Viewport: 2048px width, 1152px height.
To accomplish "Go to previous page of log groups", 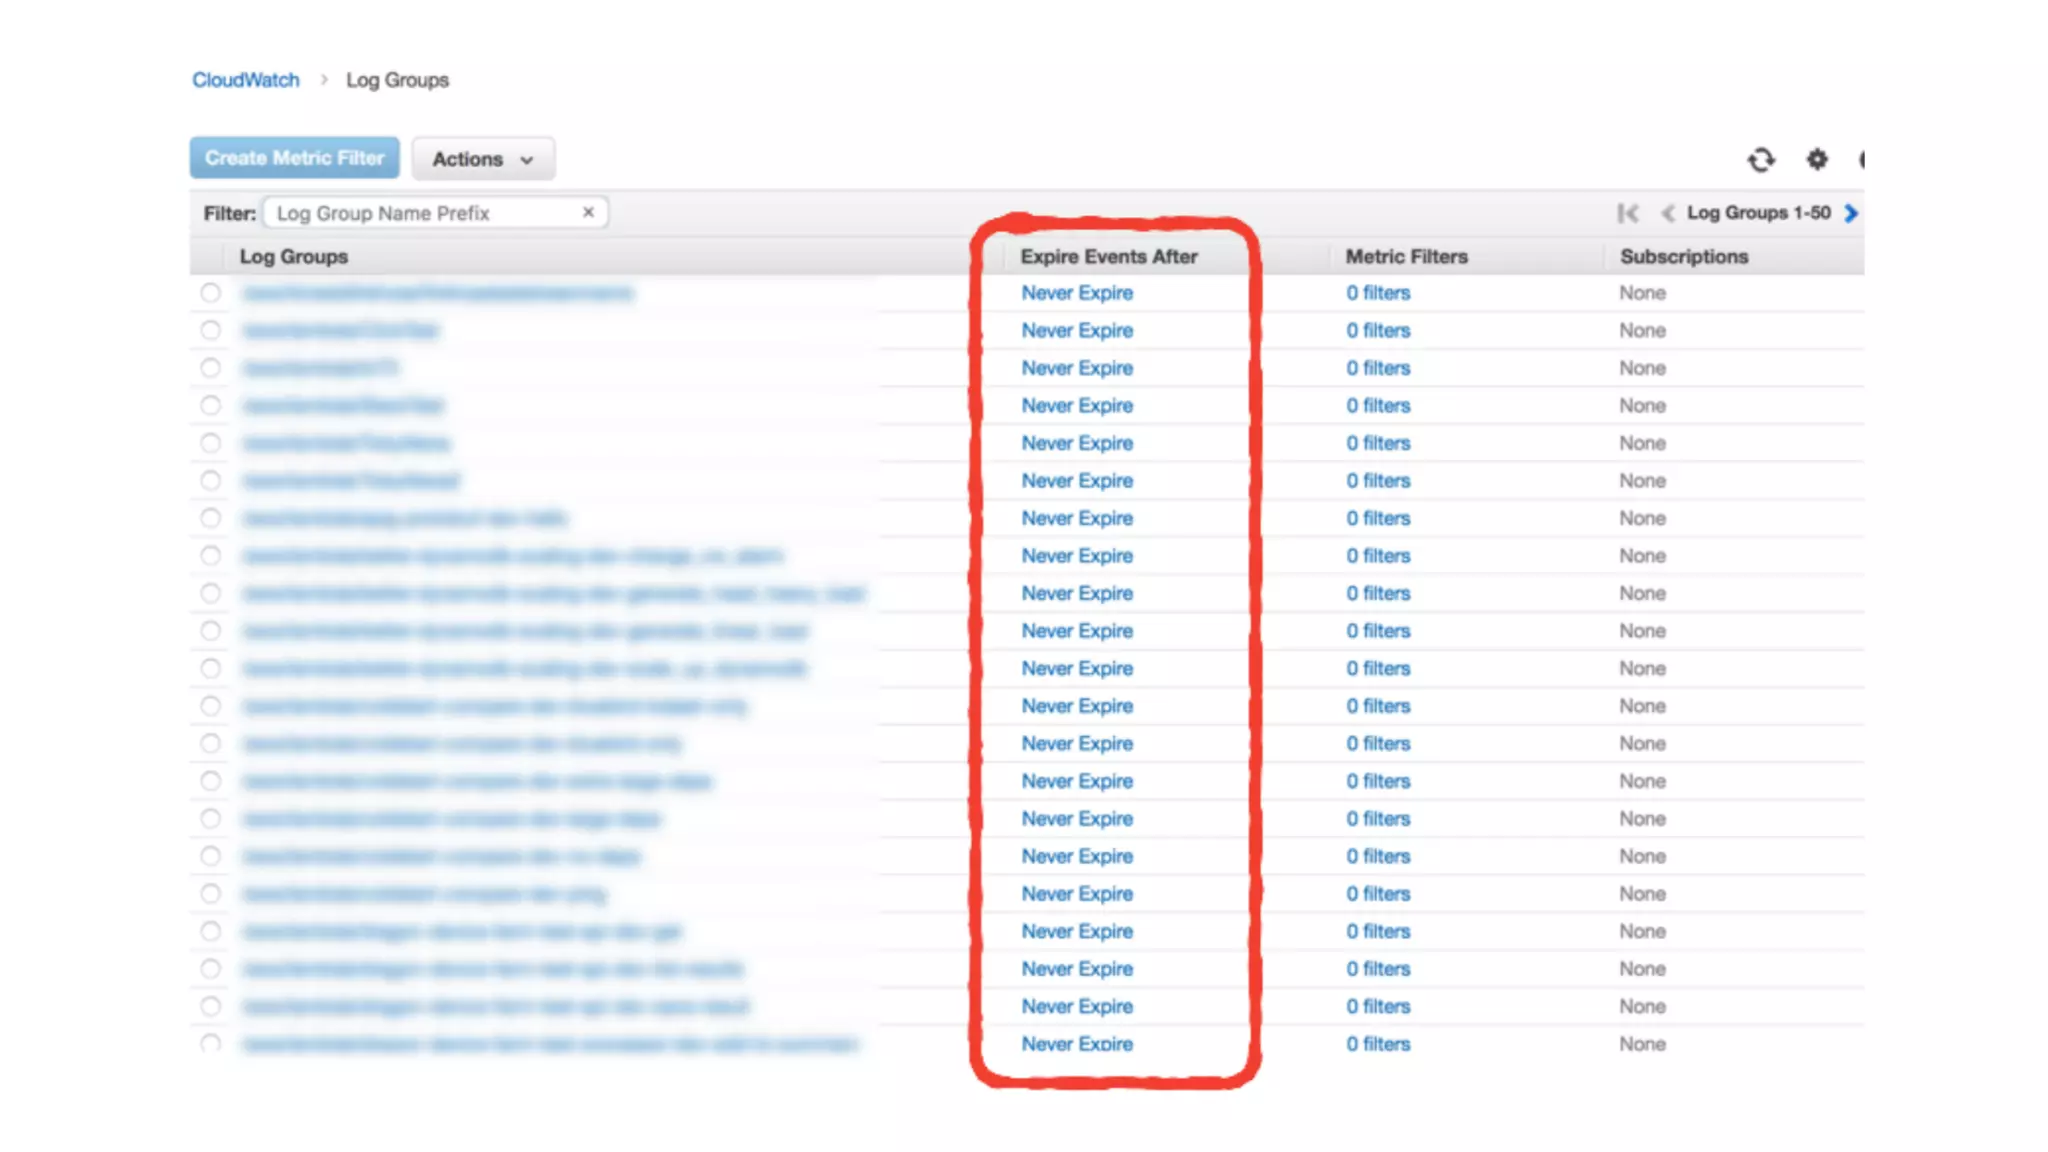I will pyautogui.click(x=1667, y=213).
